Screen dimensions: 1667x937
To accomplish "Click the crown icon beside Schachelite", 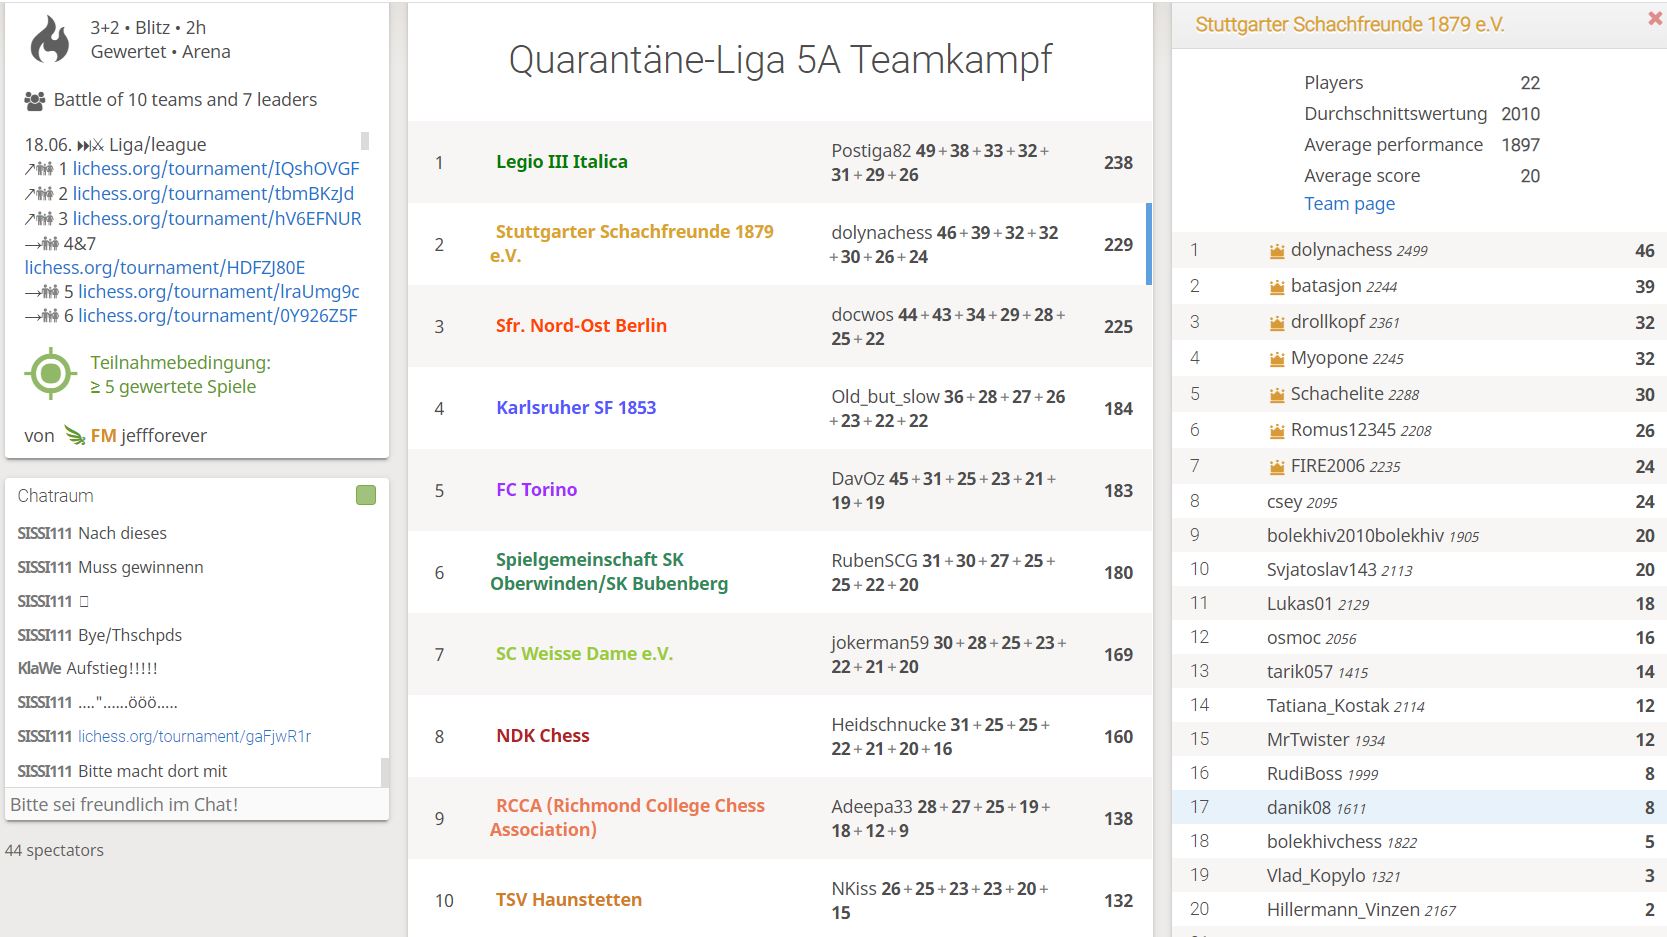I will pos(1277,395).
